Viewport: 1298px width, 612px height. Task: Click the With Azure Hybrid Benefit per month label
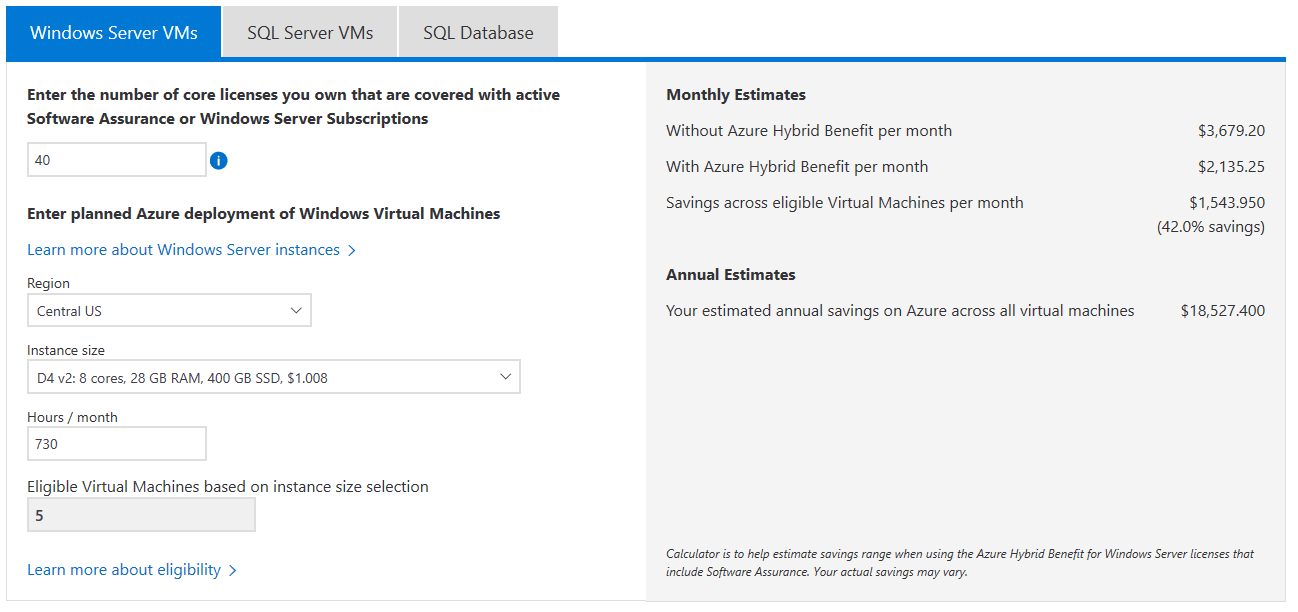pyautogui.click(x=797, y=167)
